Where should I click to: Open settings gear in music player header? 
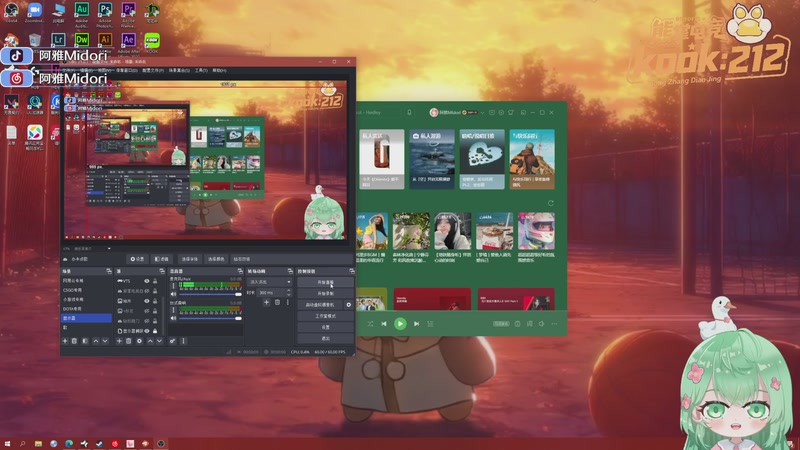(501, 112)
